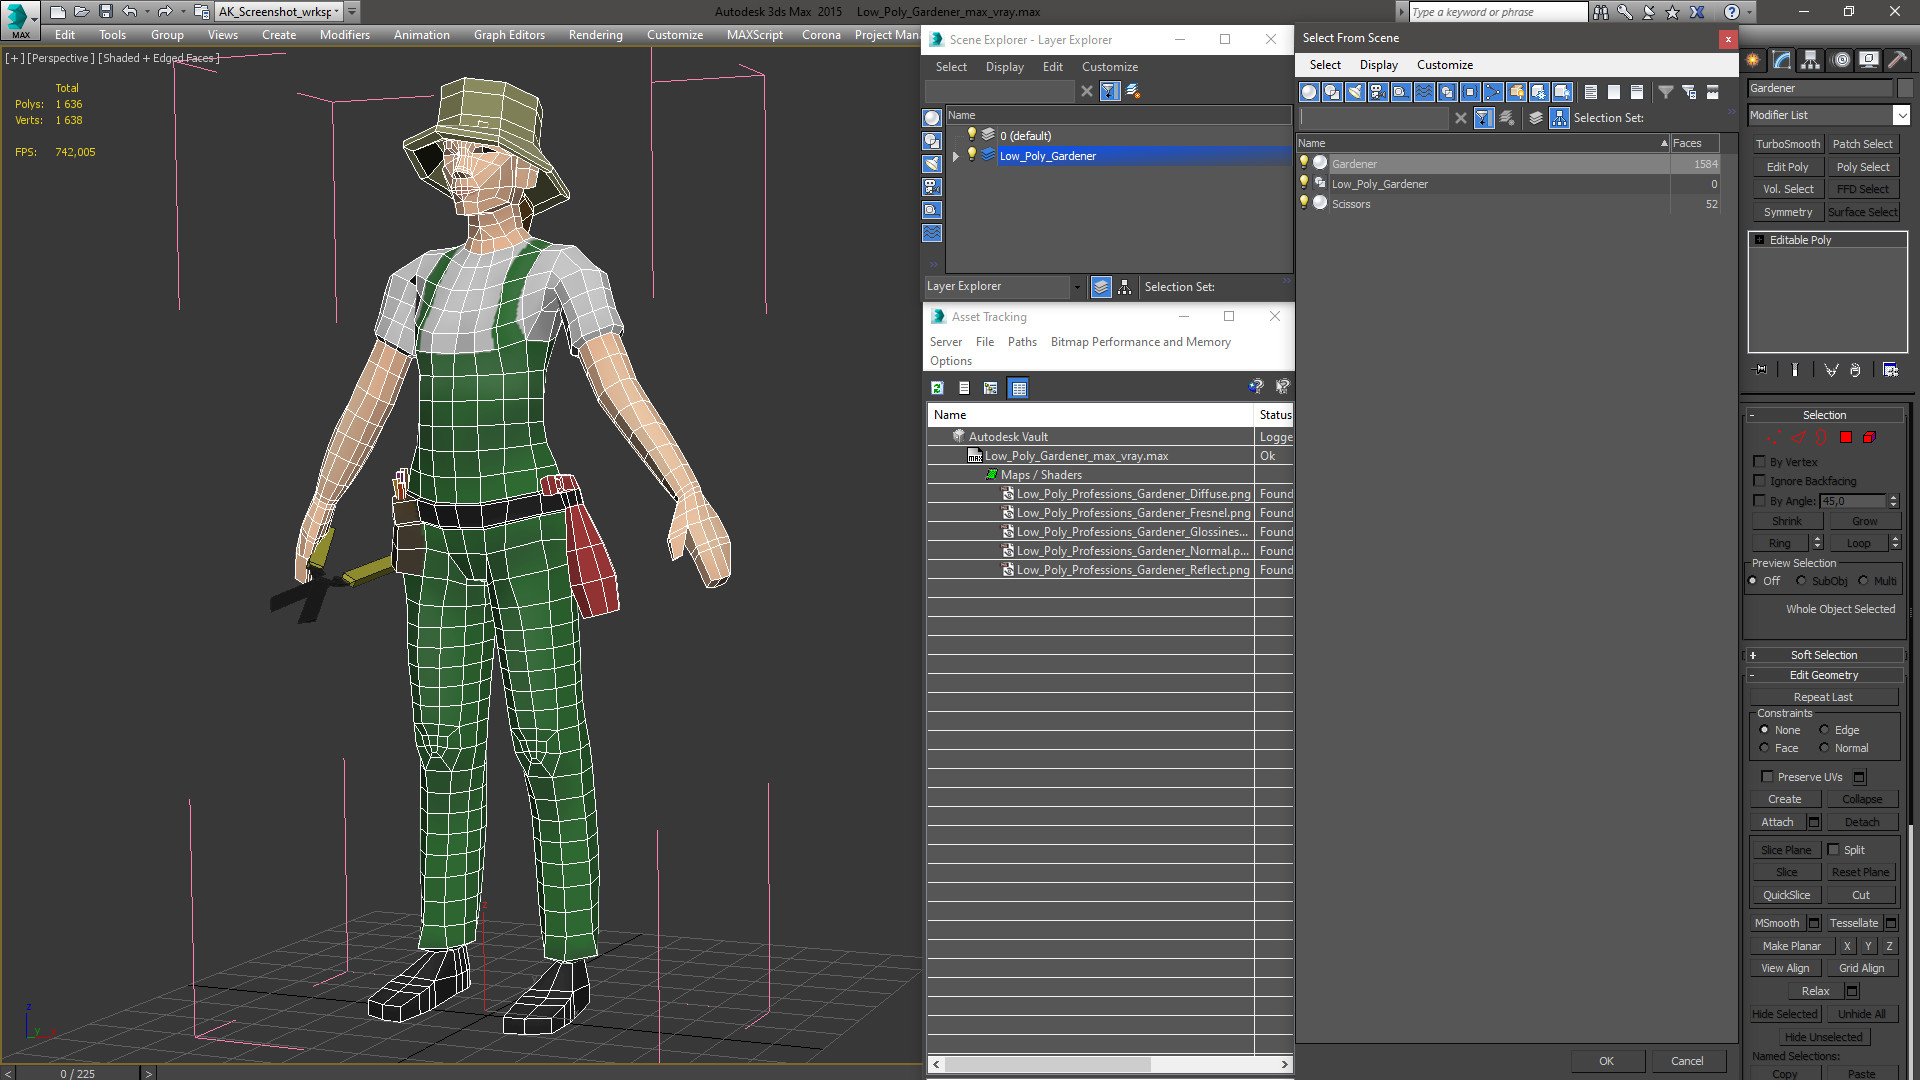Enable the By Angle checkbox
Viewport: 1920px width, 1080px height.
tap(1760, 501)
